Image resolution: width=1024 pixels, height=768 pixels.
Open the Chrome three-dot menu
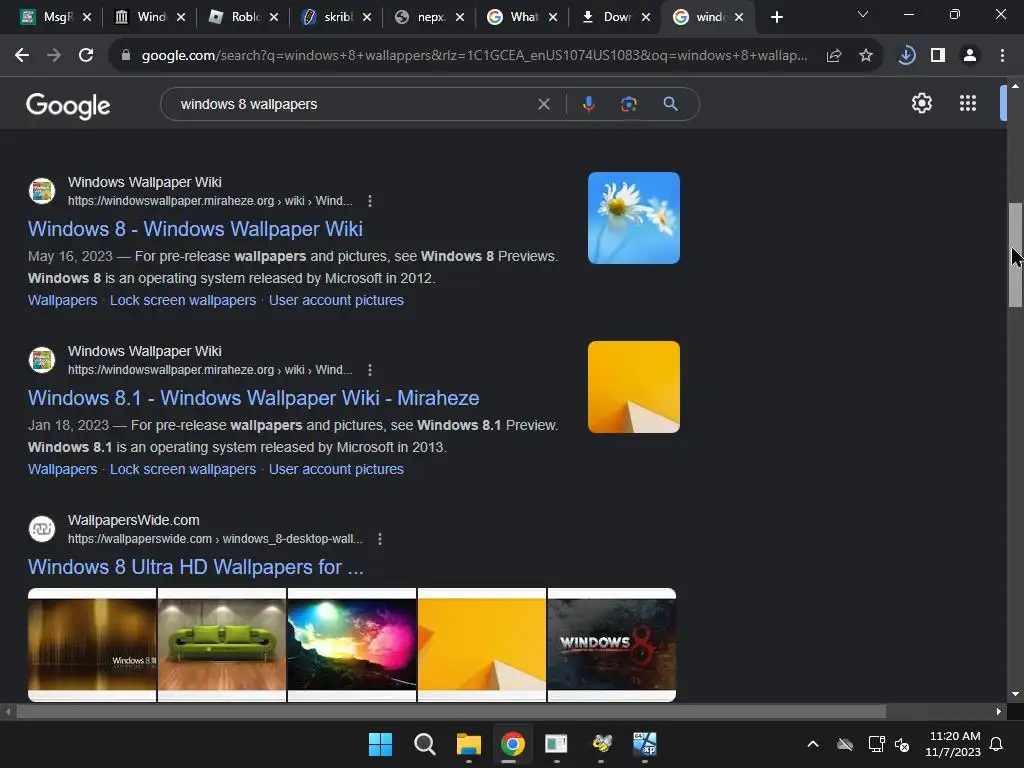point(1002,56)
